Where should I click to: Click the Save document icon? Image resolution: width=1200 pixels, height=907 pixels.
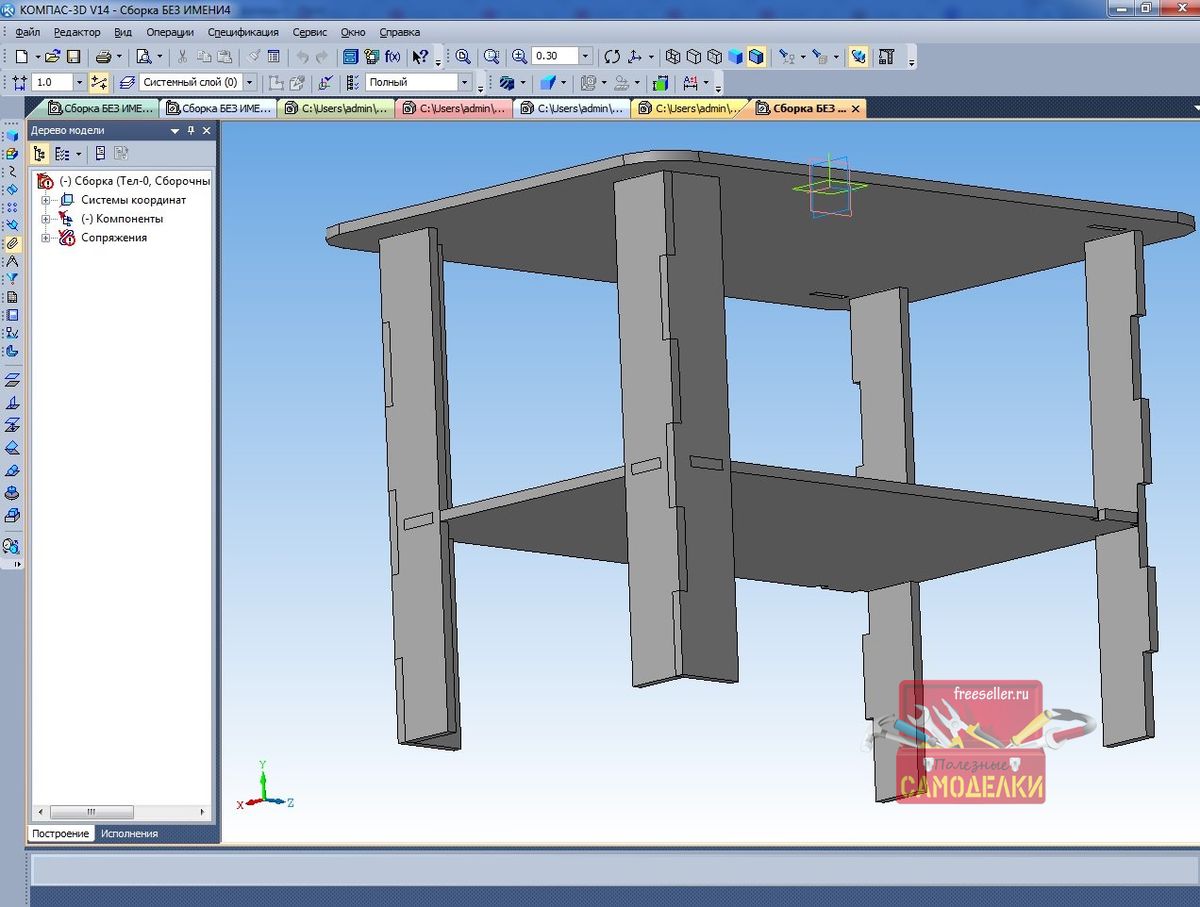[x=73, y=57]
